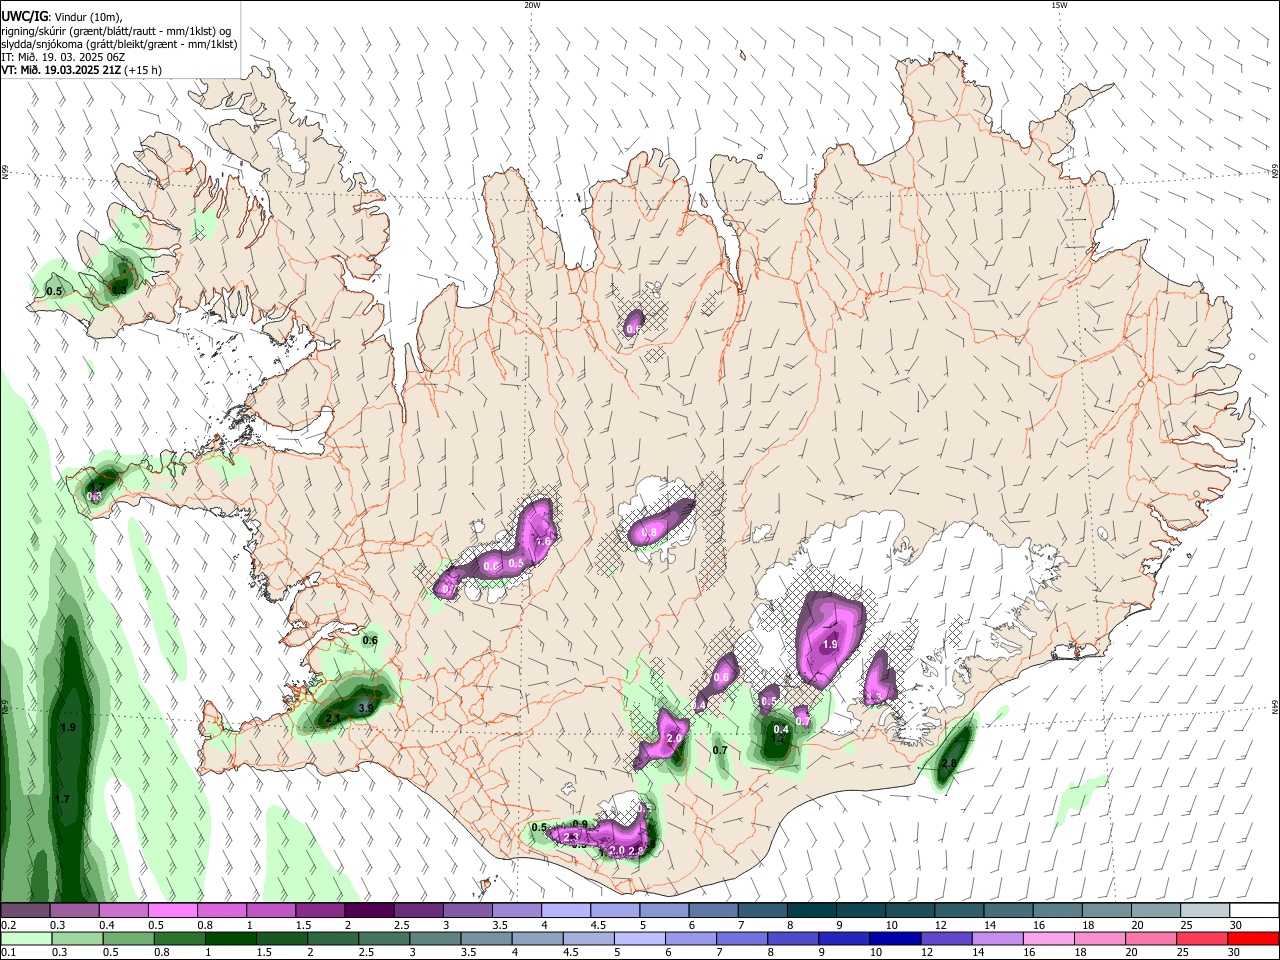Click the 20W longitude label

click(532, 5)
